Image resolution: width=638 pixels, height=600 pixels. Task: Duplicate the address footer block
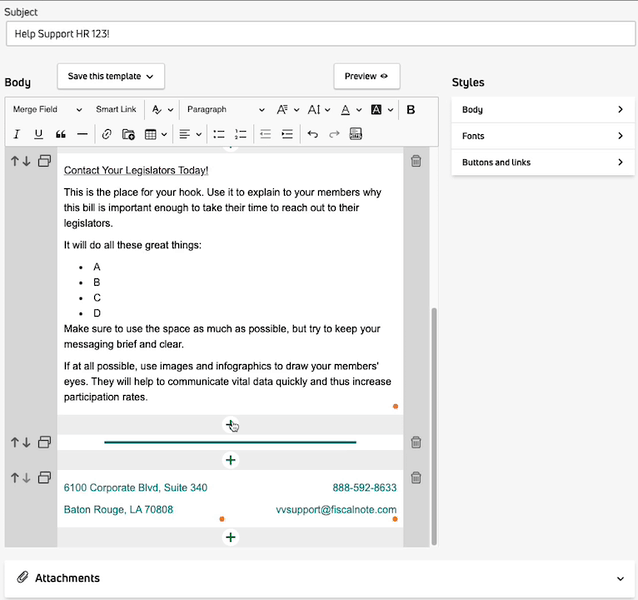pyautogui.click(x=44, y=477)
